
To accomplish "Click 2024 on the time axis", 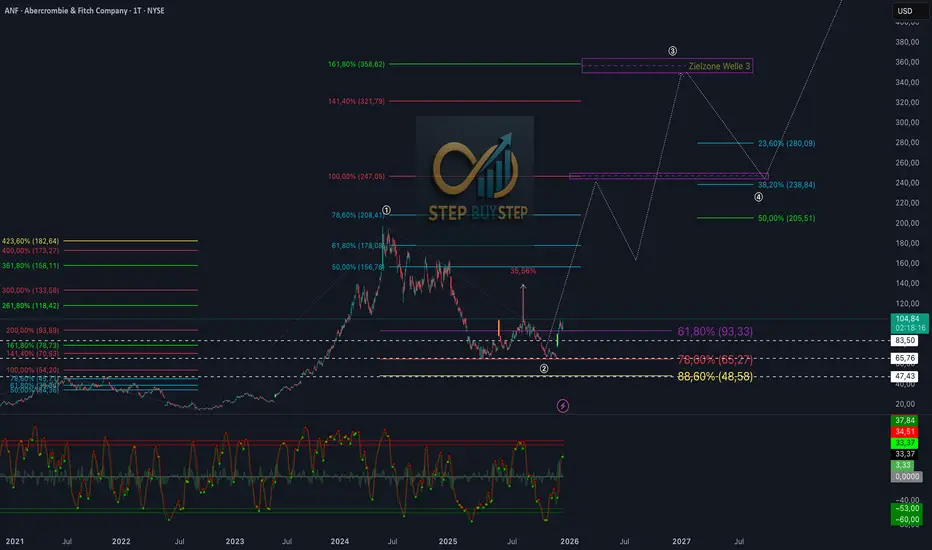I will click(x=340, y=542).
